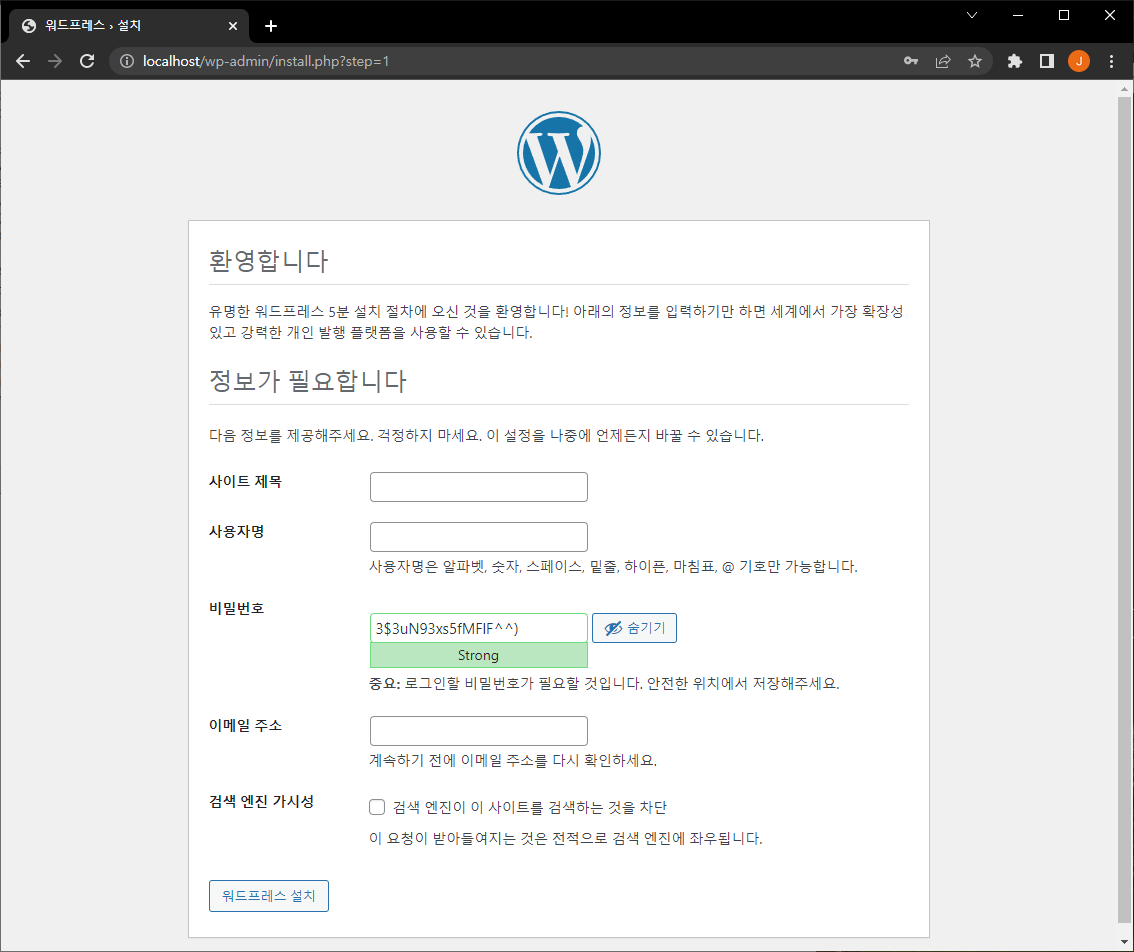
Task: Expand tab search chevron
Action: 972,15
